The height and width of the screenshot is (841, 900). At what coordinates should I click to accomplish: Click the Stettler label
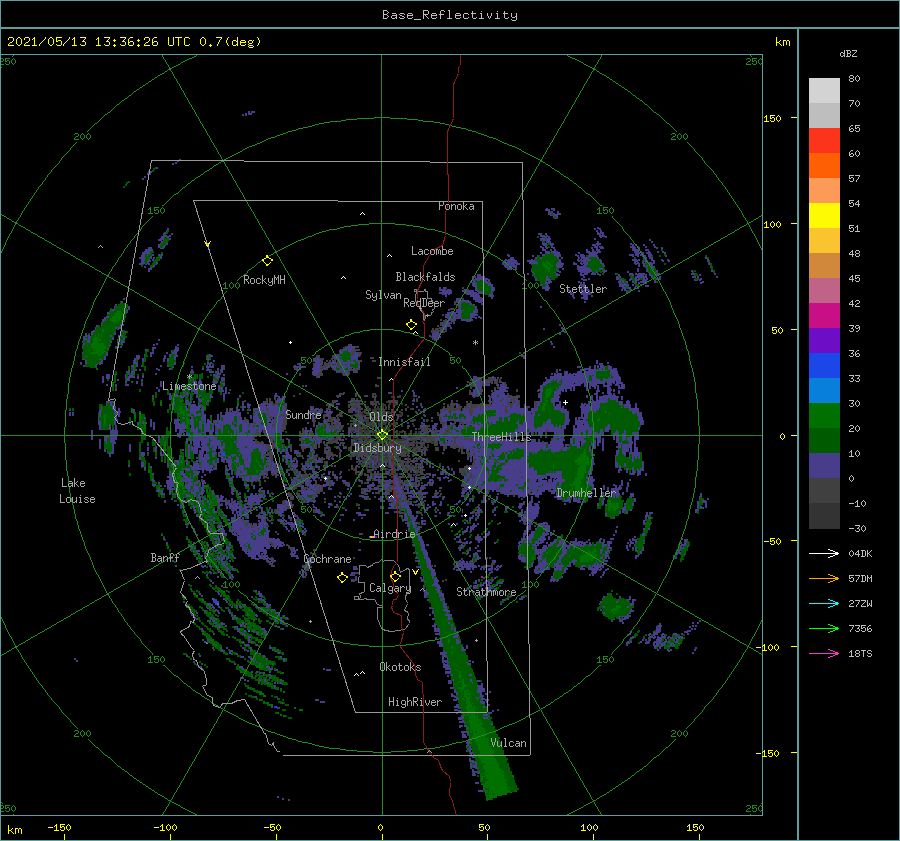pos(583,289)
